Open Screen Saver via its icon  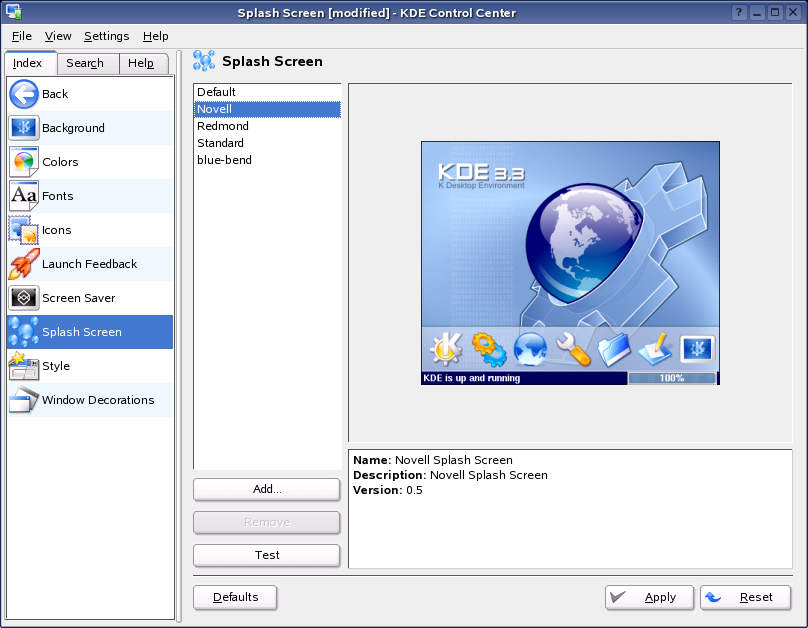tap(24, 298)
